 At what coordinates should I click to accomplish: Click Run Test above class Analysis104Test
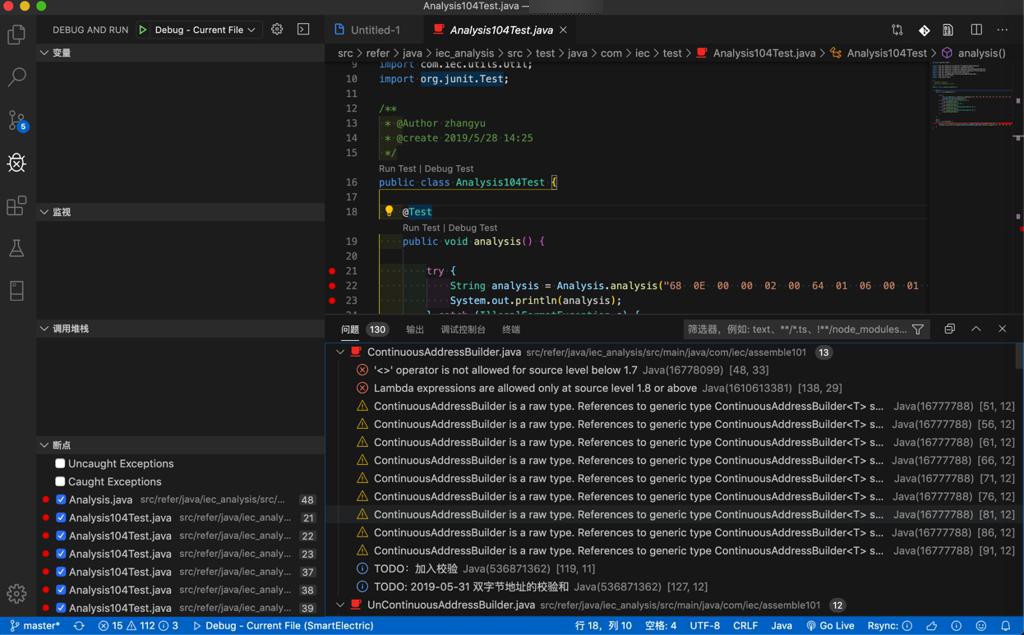[x=397, y=169]
